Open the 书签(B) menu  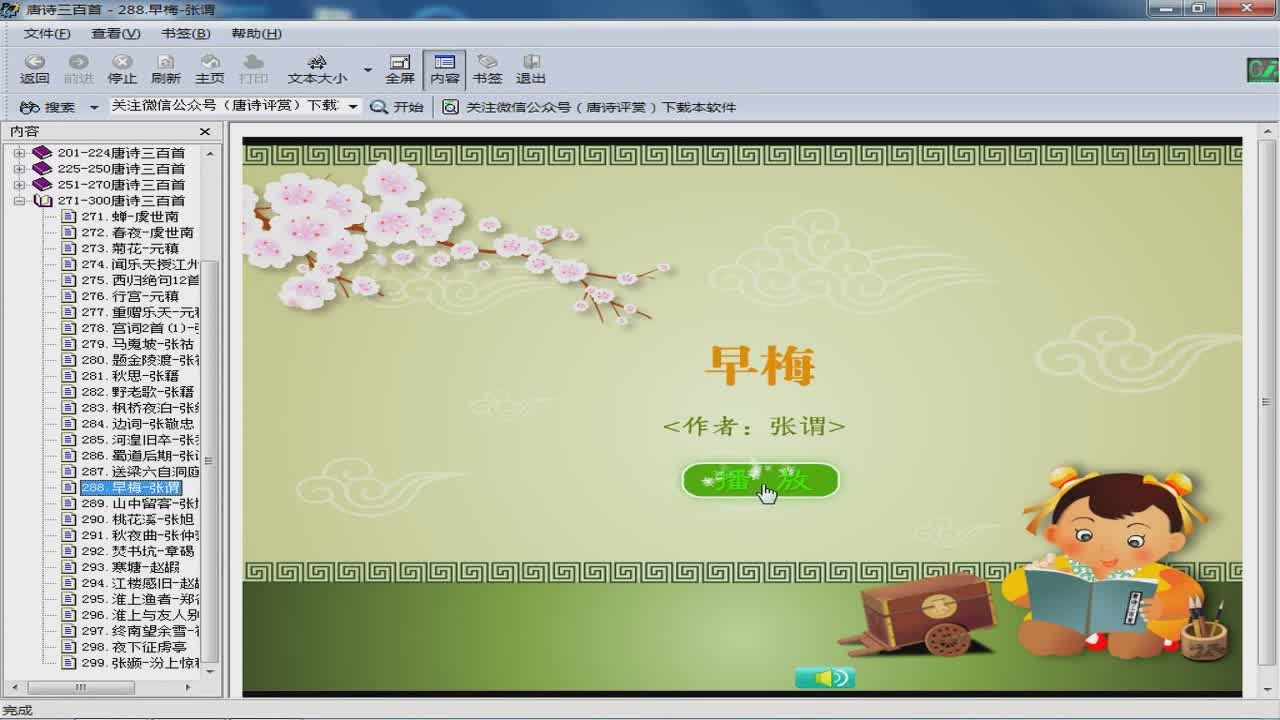coord(186,33)
